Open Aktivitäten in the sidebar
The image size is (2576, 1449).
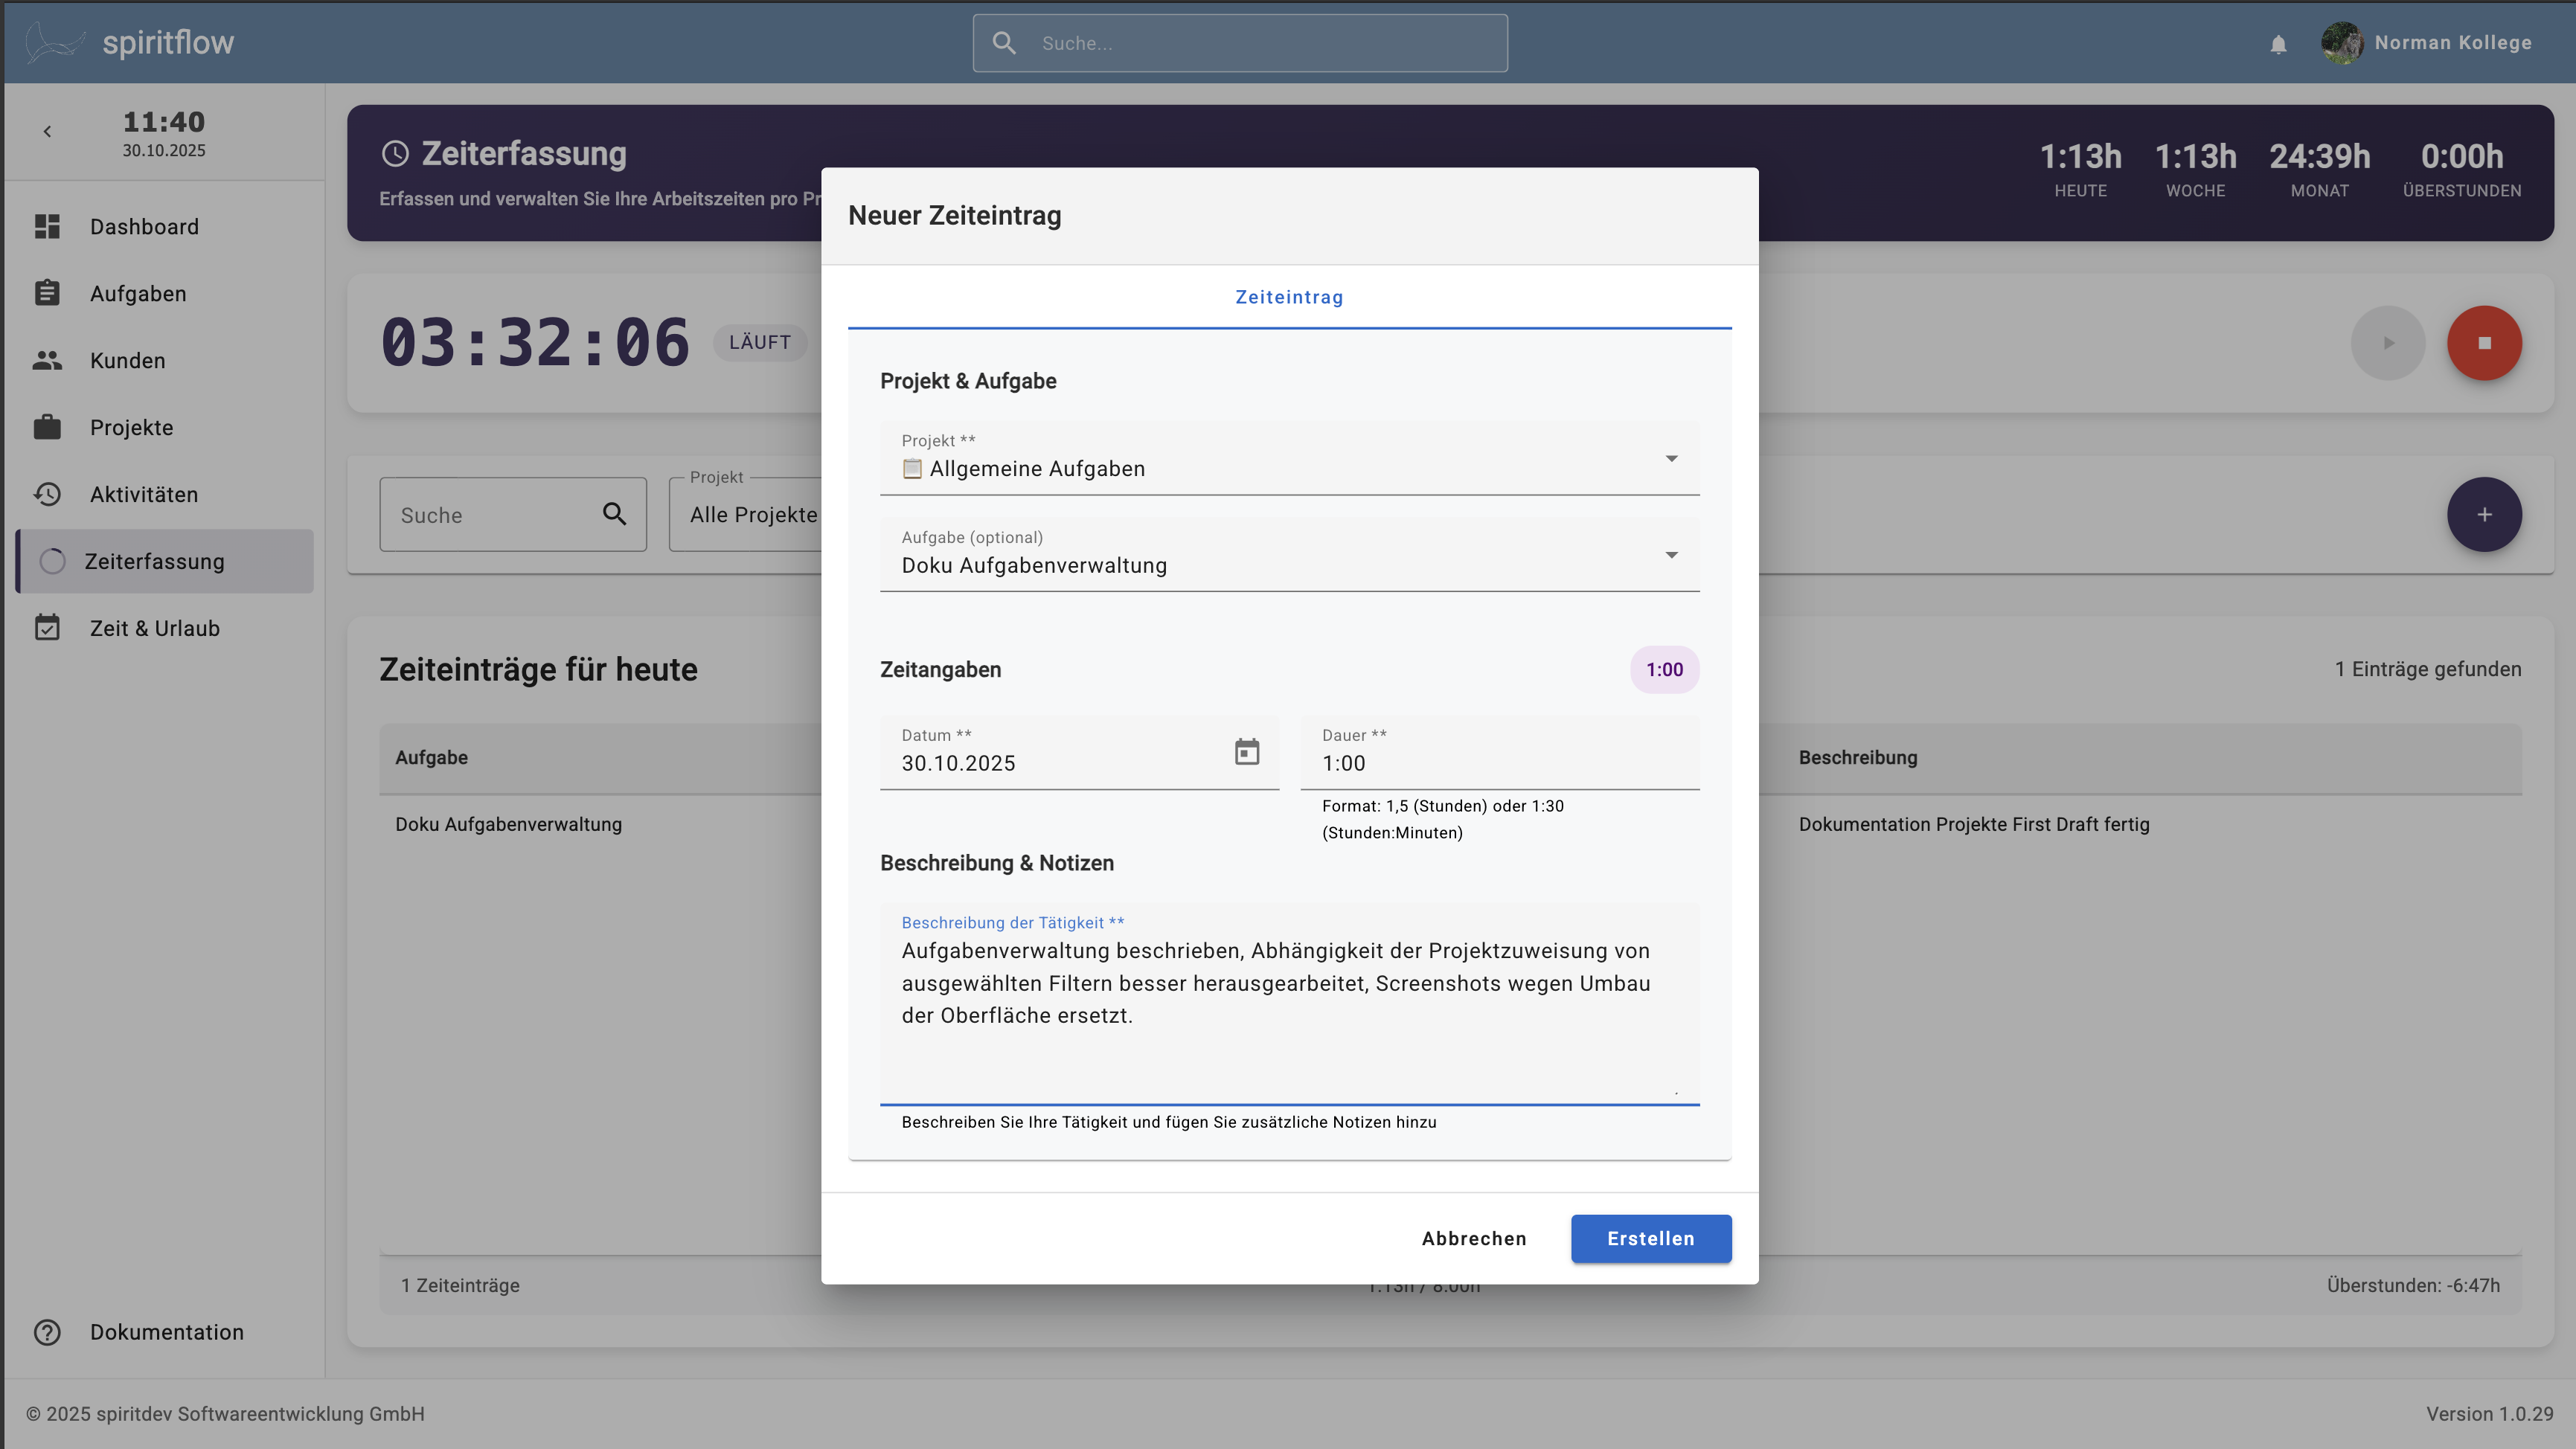[x=164, y=495]
